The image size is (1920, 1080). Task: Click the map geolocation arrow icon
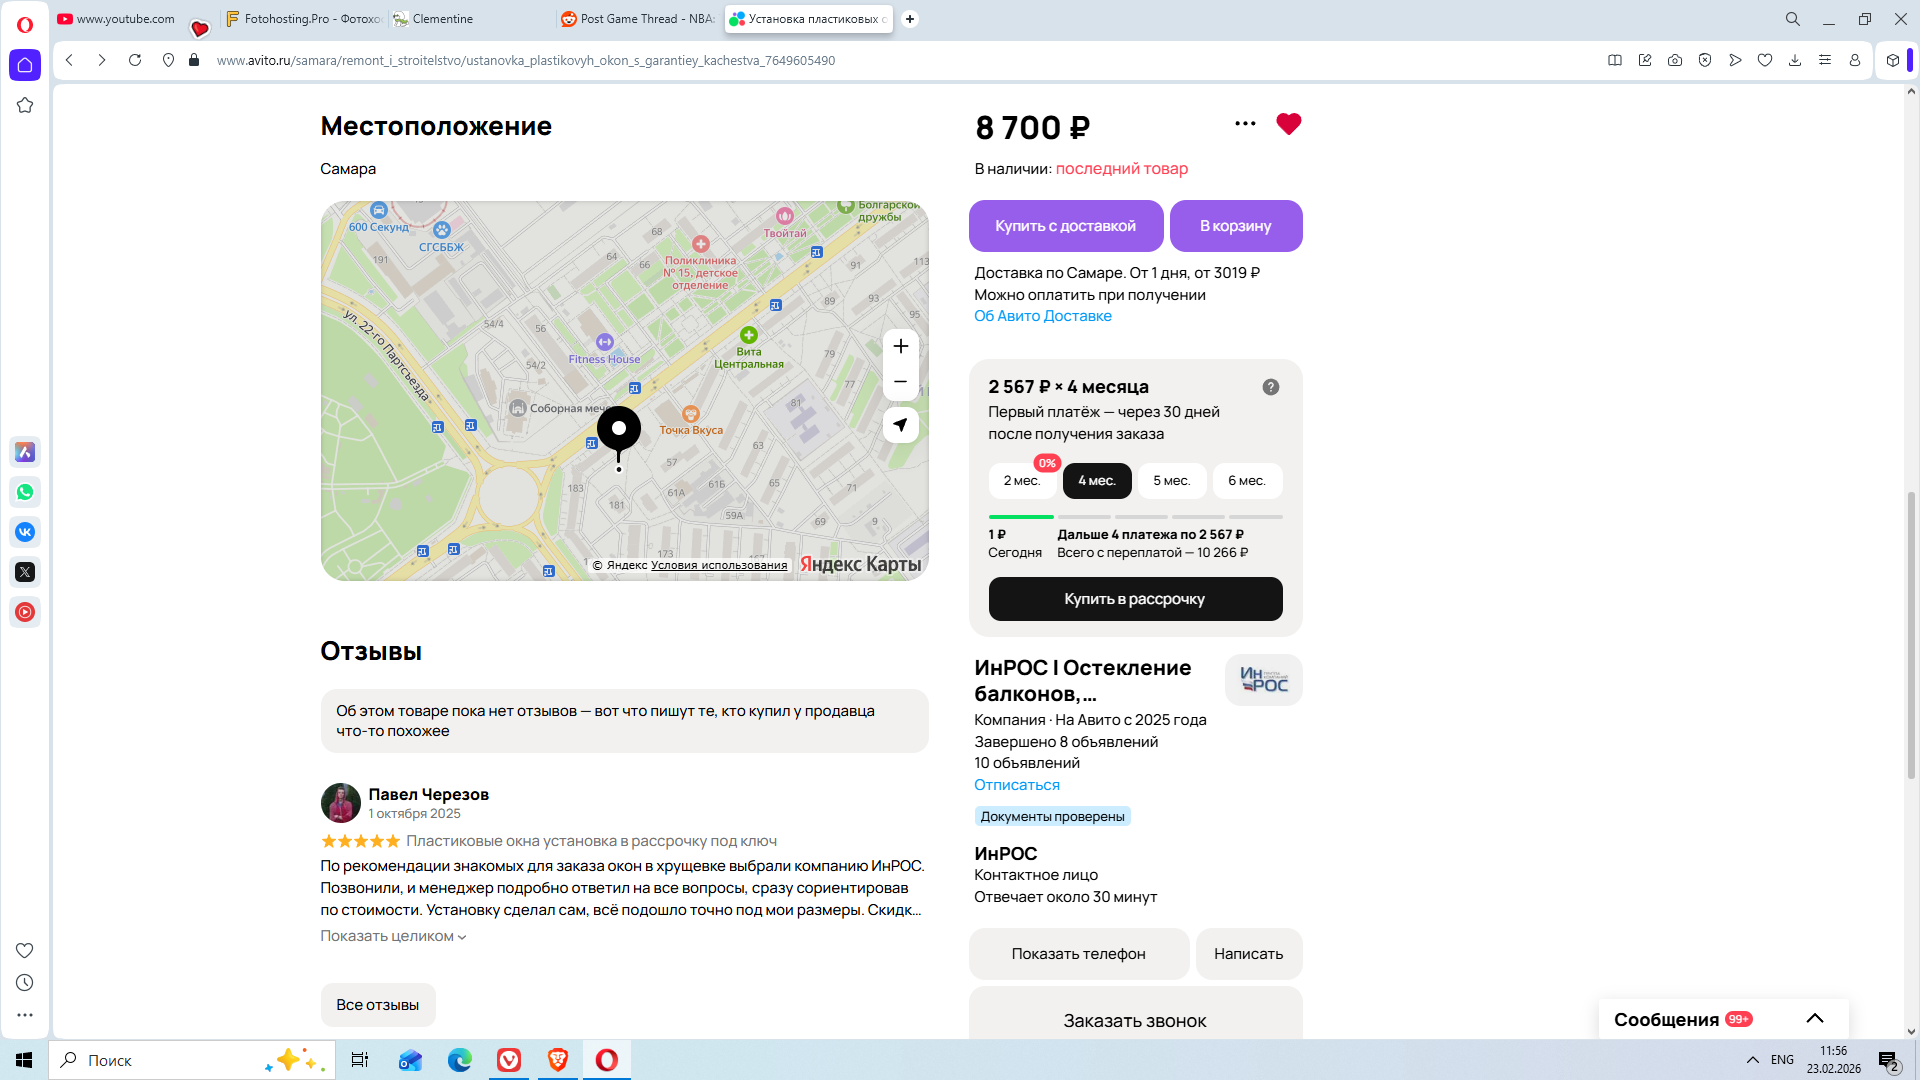900,425
